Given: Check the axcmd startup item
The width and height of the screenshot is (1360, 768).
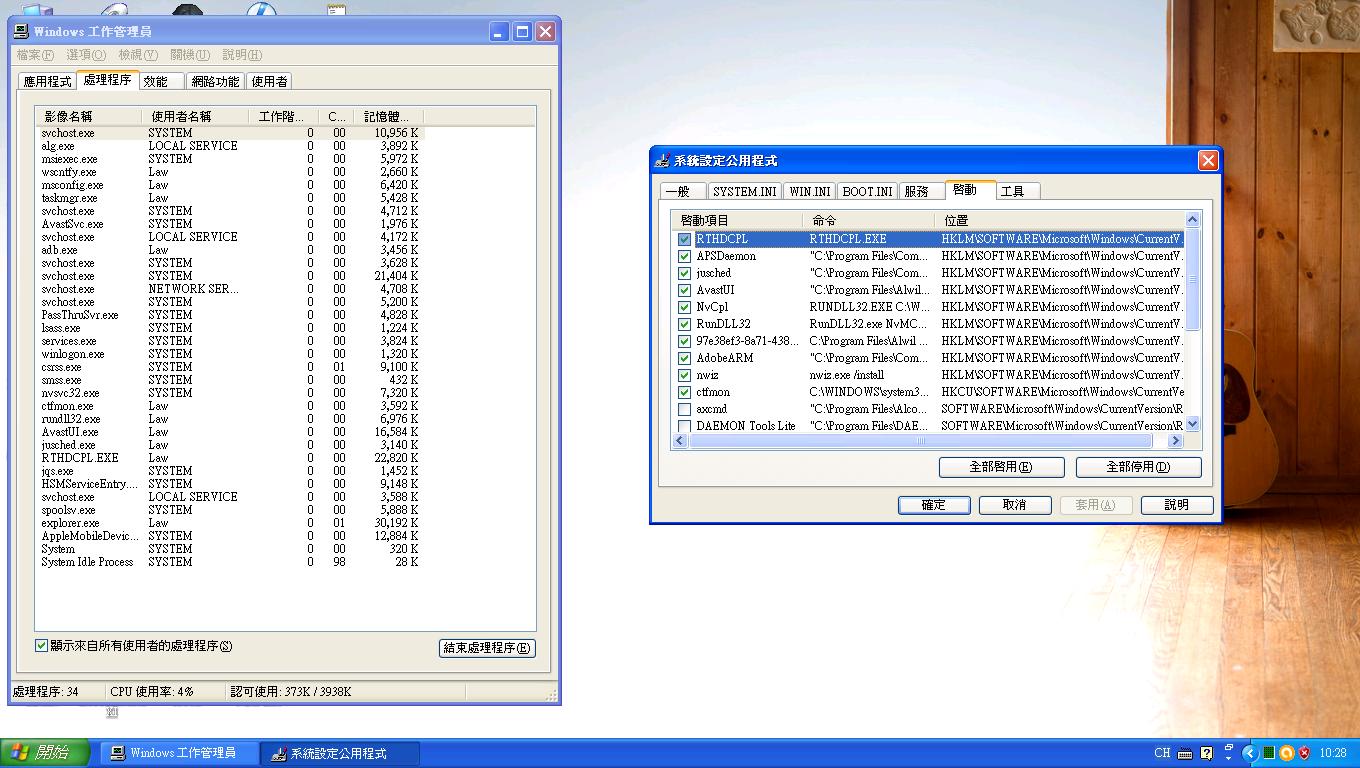Looking at the screenshot, I should tap(684, 409).
